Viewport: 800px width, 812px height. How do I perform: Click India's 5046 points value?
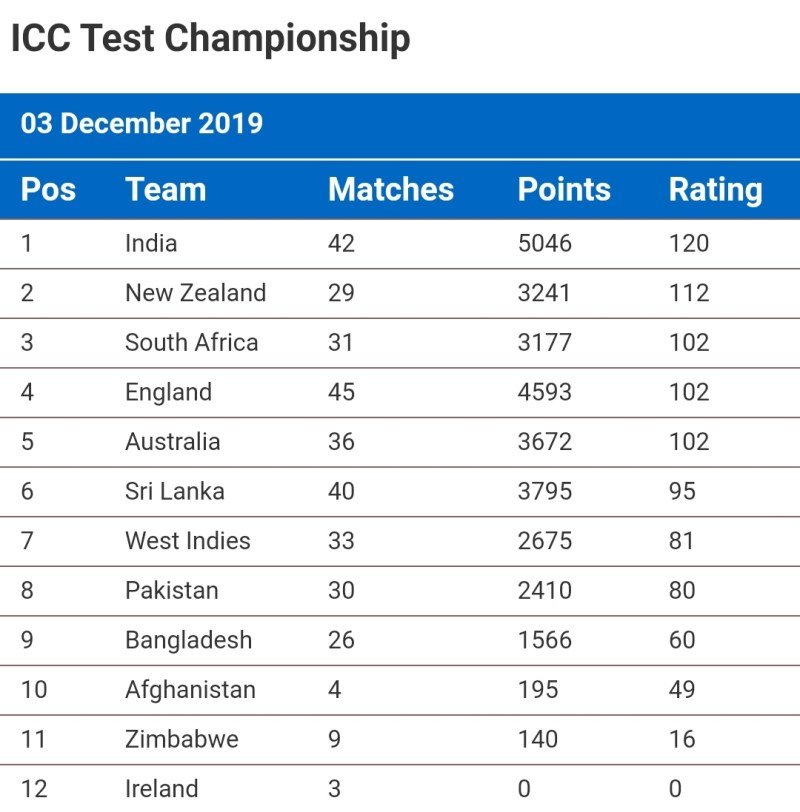pos(545,243)
